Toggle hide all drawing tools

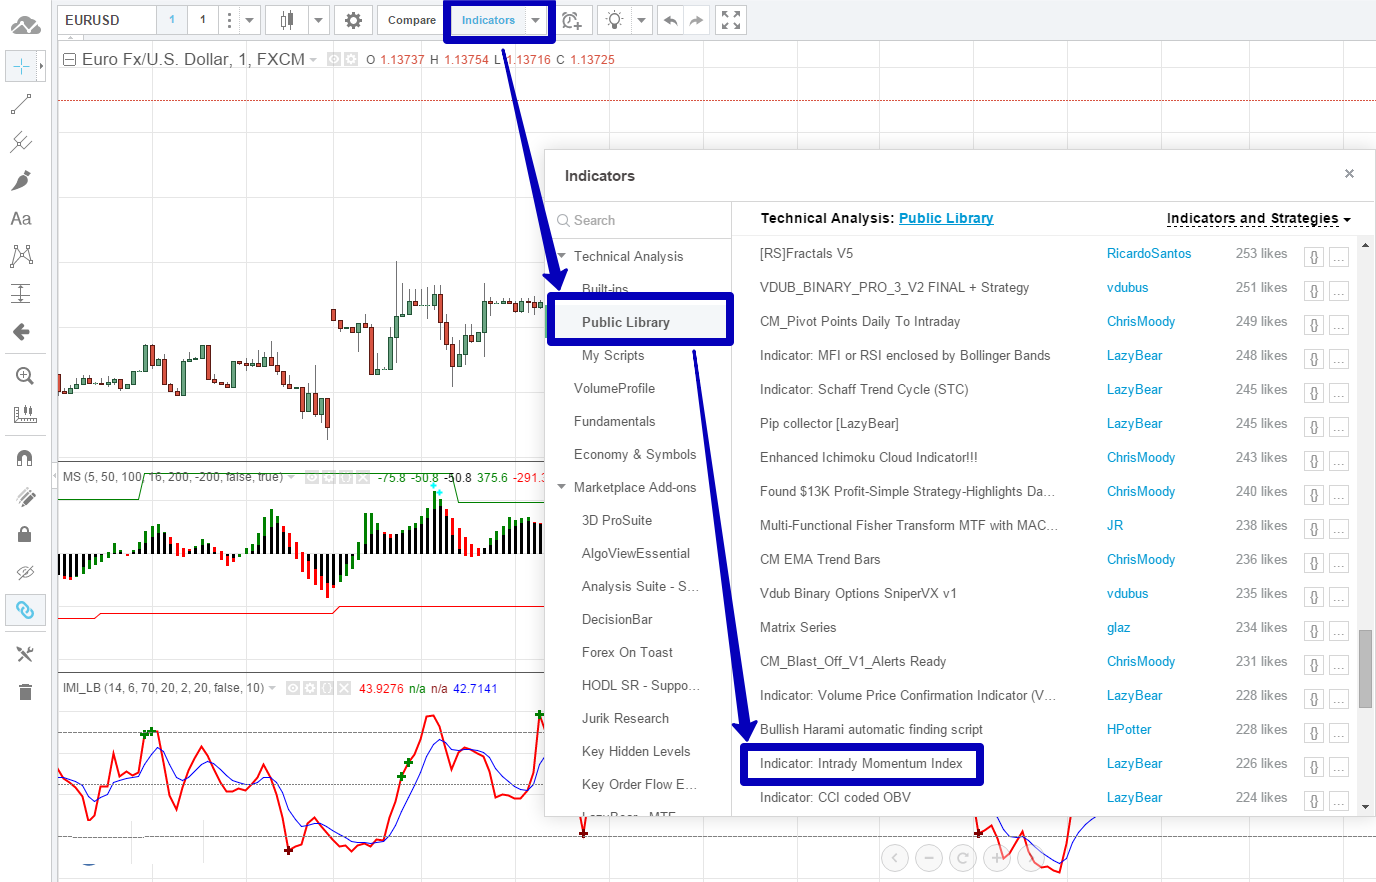(25, 572)
